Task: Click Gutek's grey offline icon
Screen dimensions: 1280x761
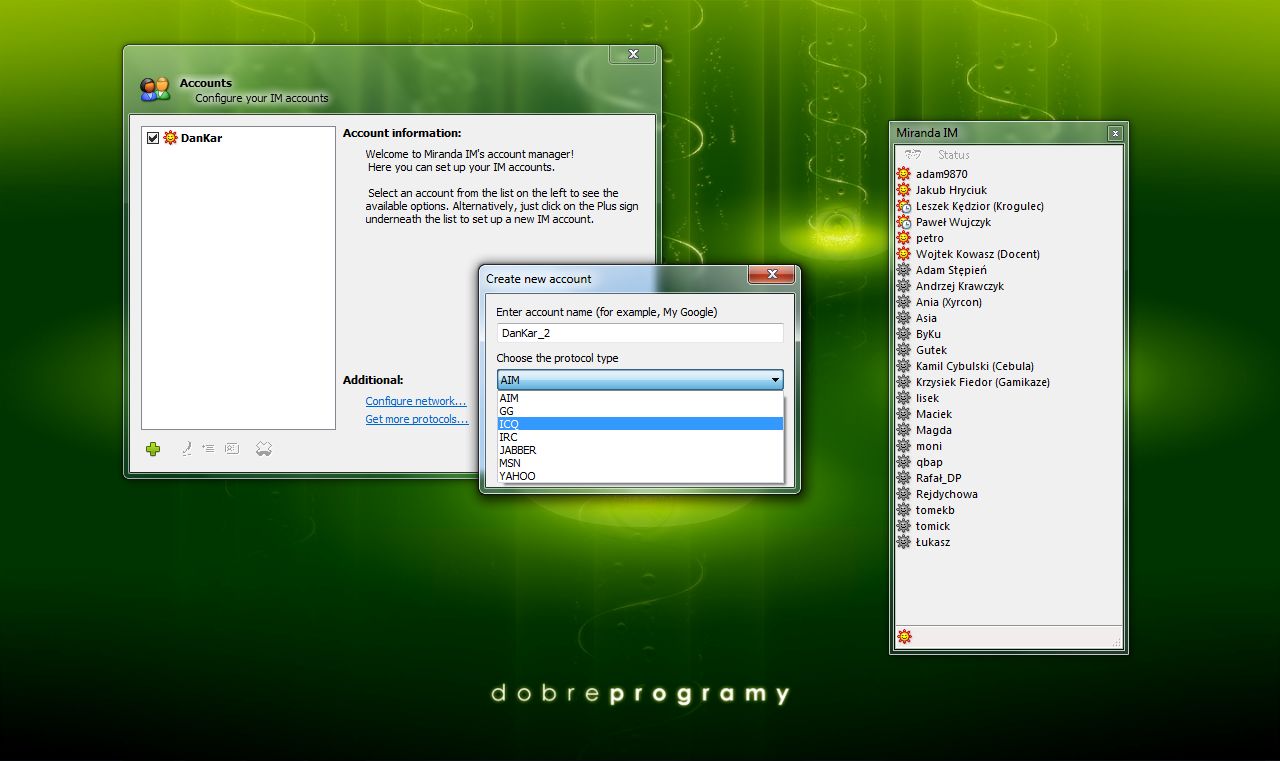Action: coord(904,350)
